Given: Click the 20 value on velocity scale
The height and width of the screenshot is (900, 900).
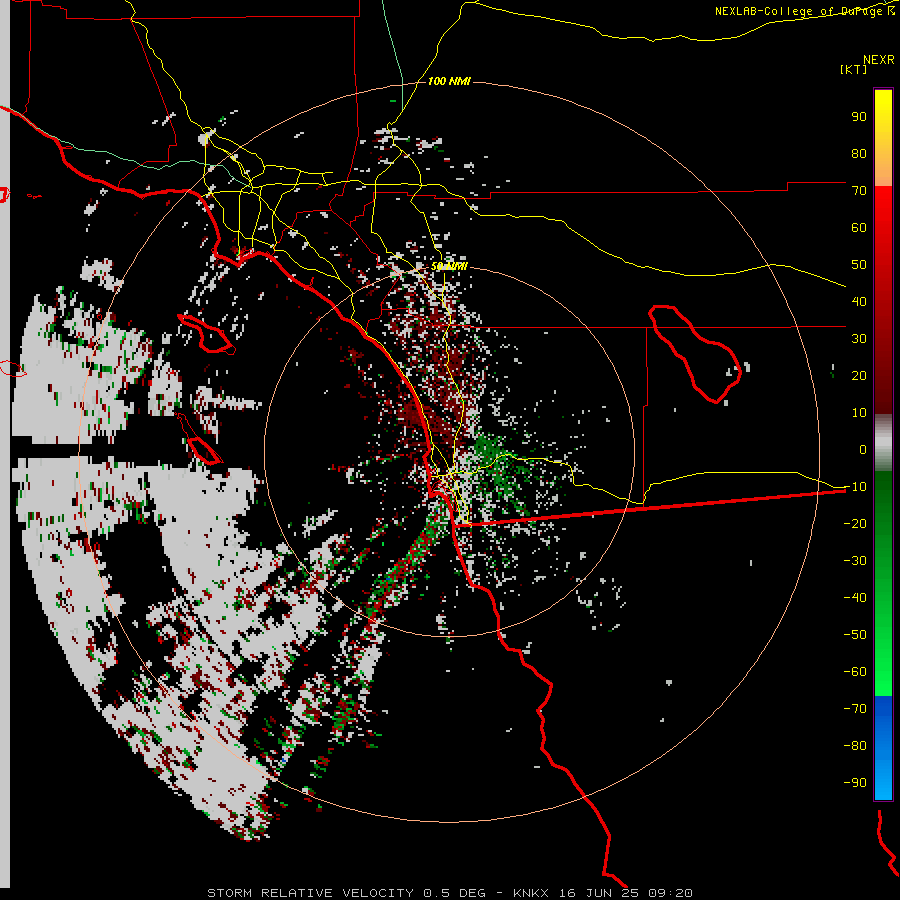Looking at the screenshot, I should pyautogui.click(x=859, y=376).
